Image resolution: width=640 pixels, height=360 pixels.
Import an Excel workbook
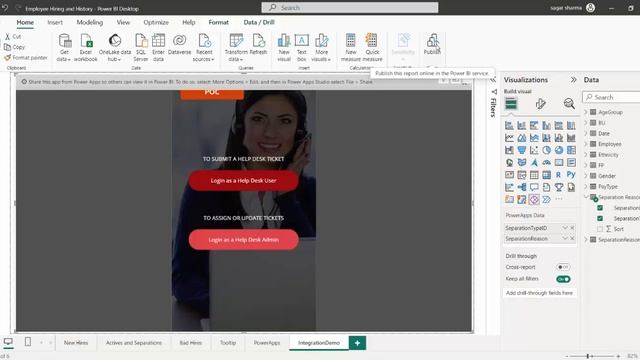86,47
